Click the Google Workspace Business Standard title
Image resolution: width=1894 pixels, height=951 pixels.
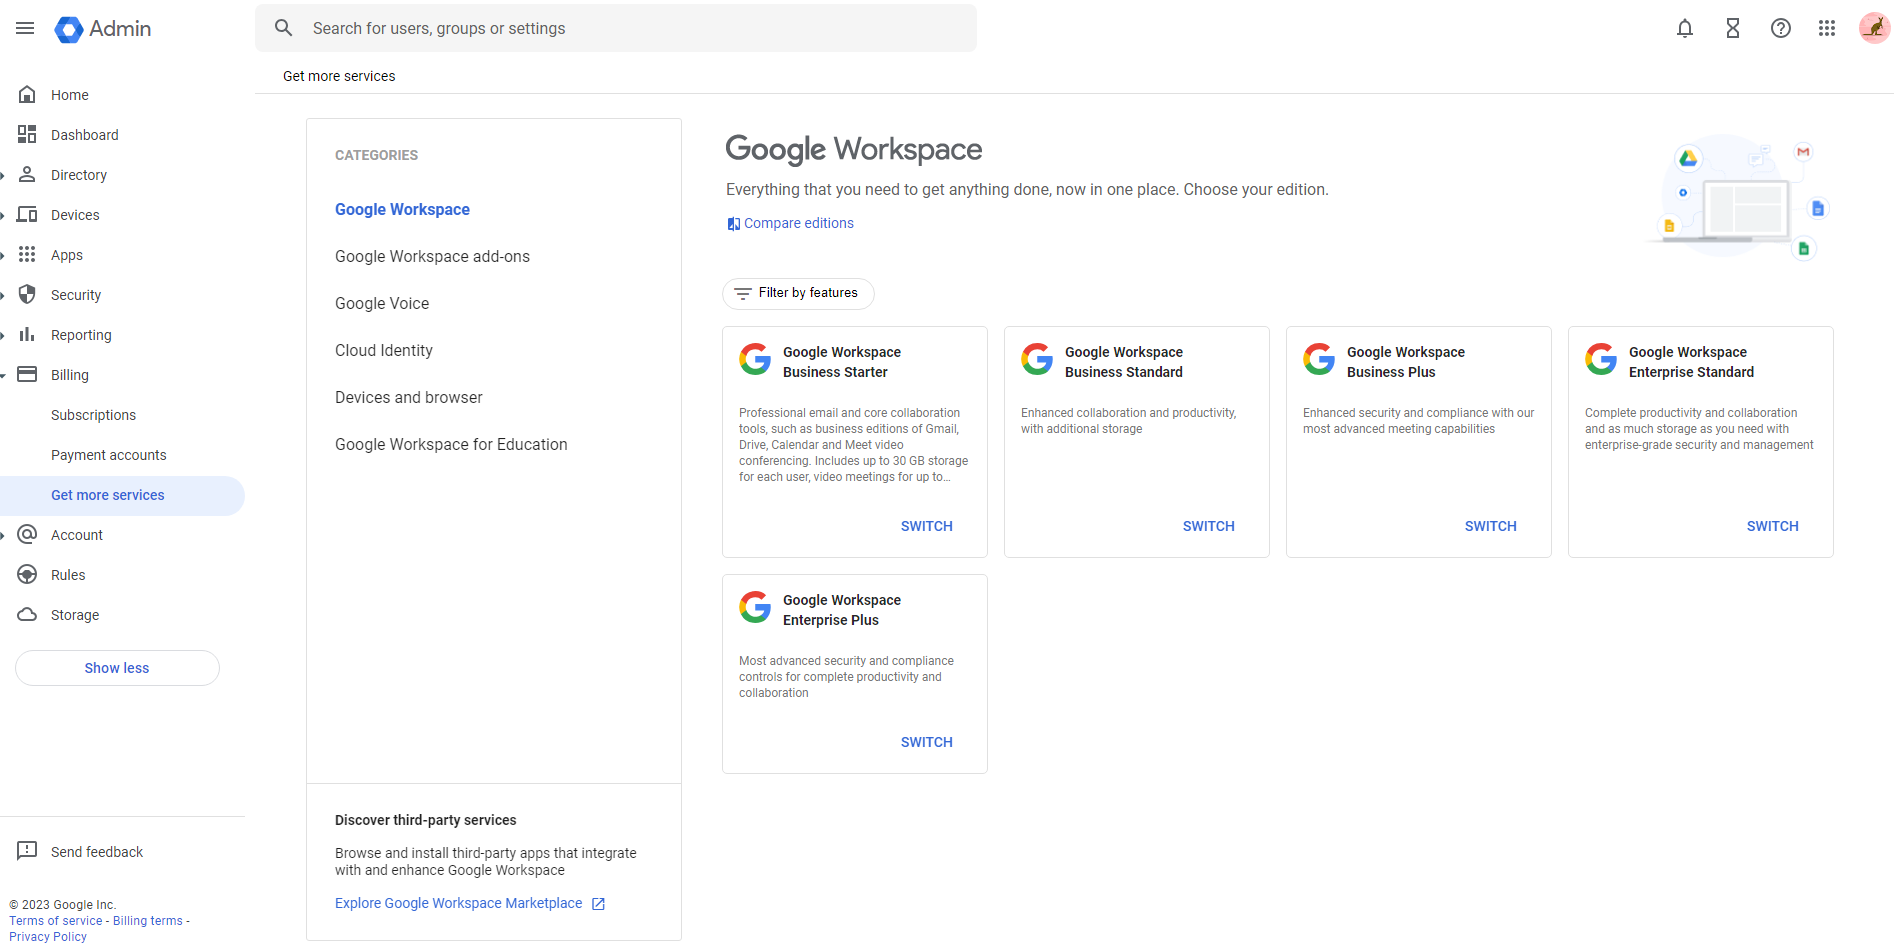(1123, 362)
